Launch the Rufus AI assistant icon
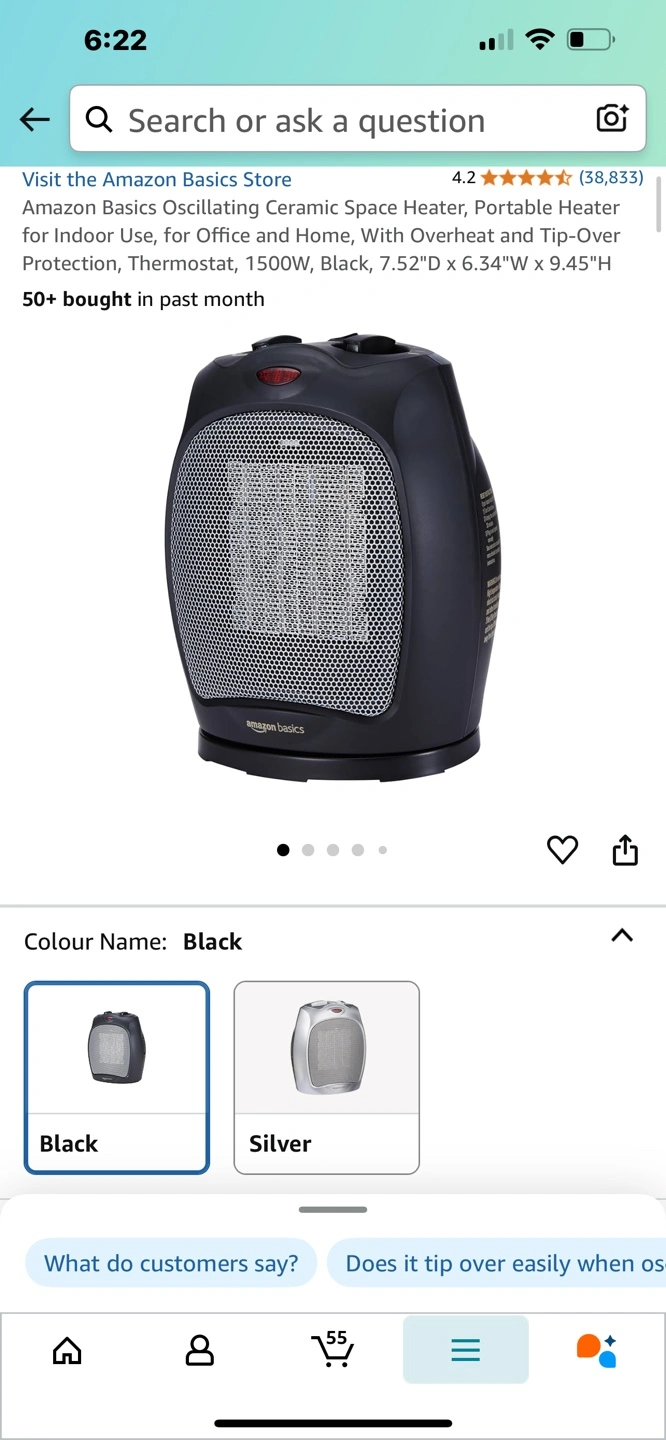 pyautogui.click(x=597, y=1350)
